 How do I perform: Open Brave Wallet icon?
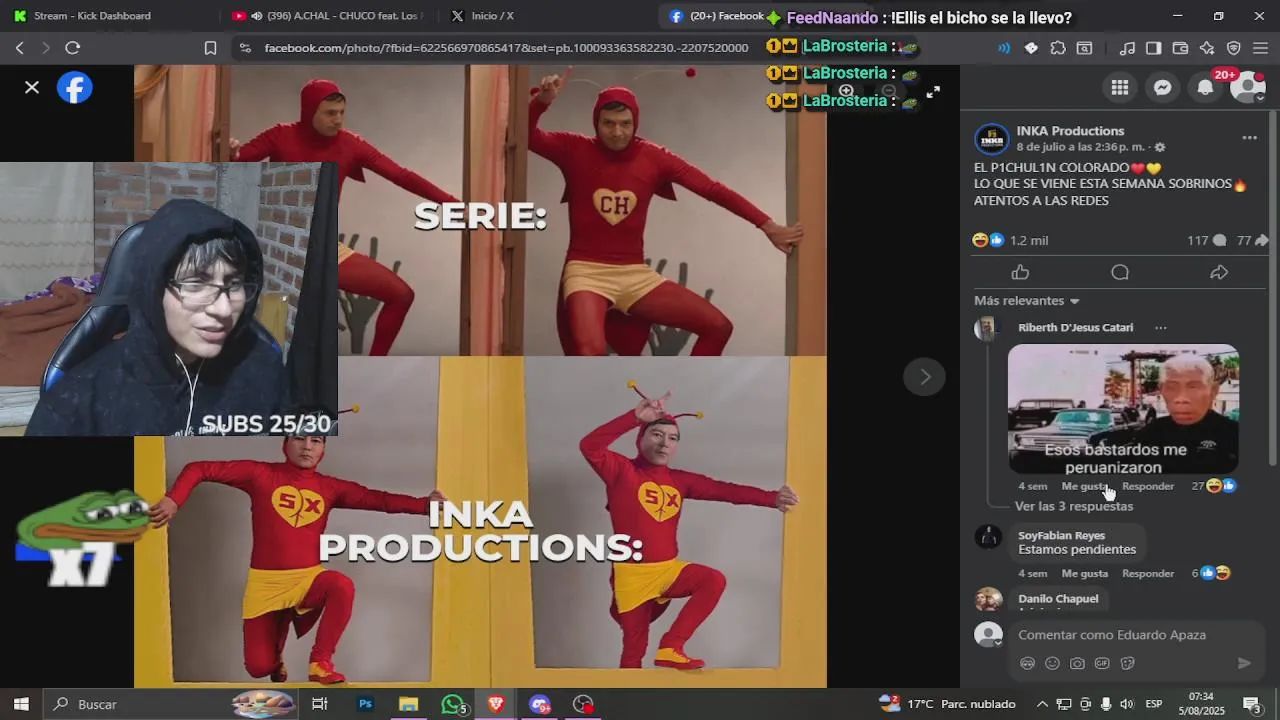1180,48
